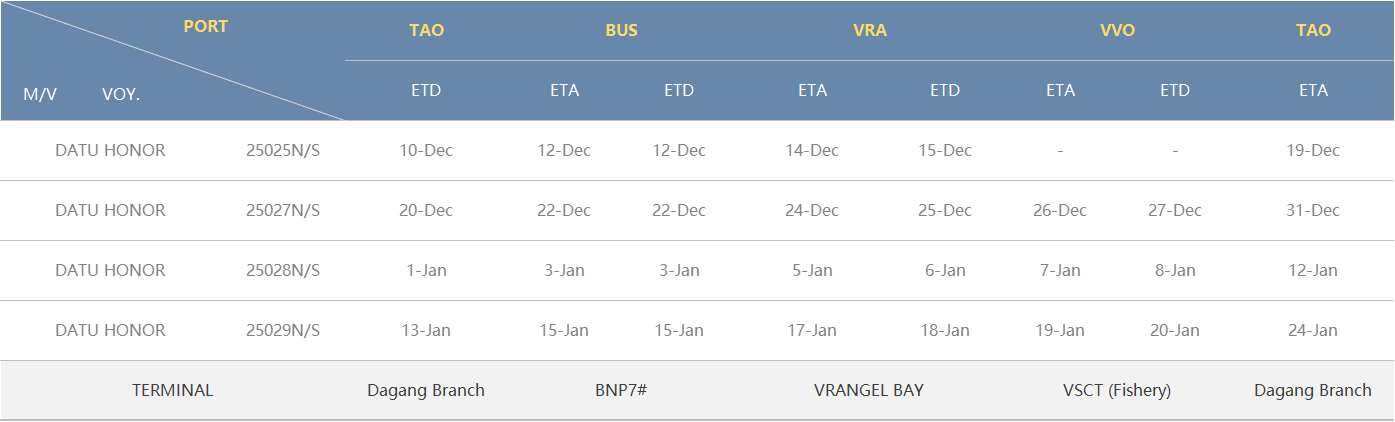Select the VSCT (Fishery) terminal cell
Image resolution: width=1395 pixels, height=422 pixels.
pos(1117,390)
